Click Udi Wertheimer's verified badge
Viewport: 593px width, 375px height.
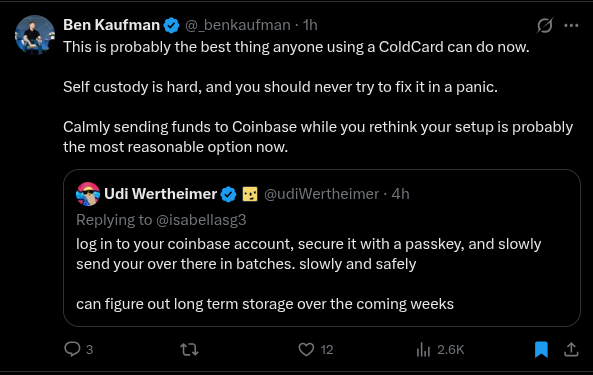[228, 194]
